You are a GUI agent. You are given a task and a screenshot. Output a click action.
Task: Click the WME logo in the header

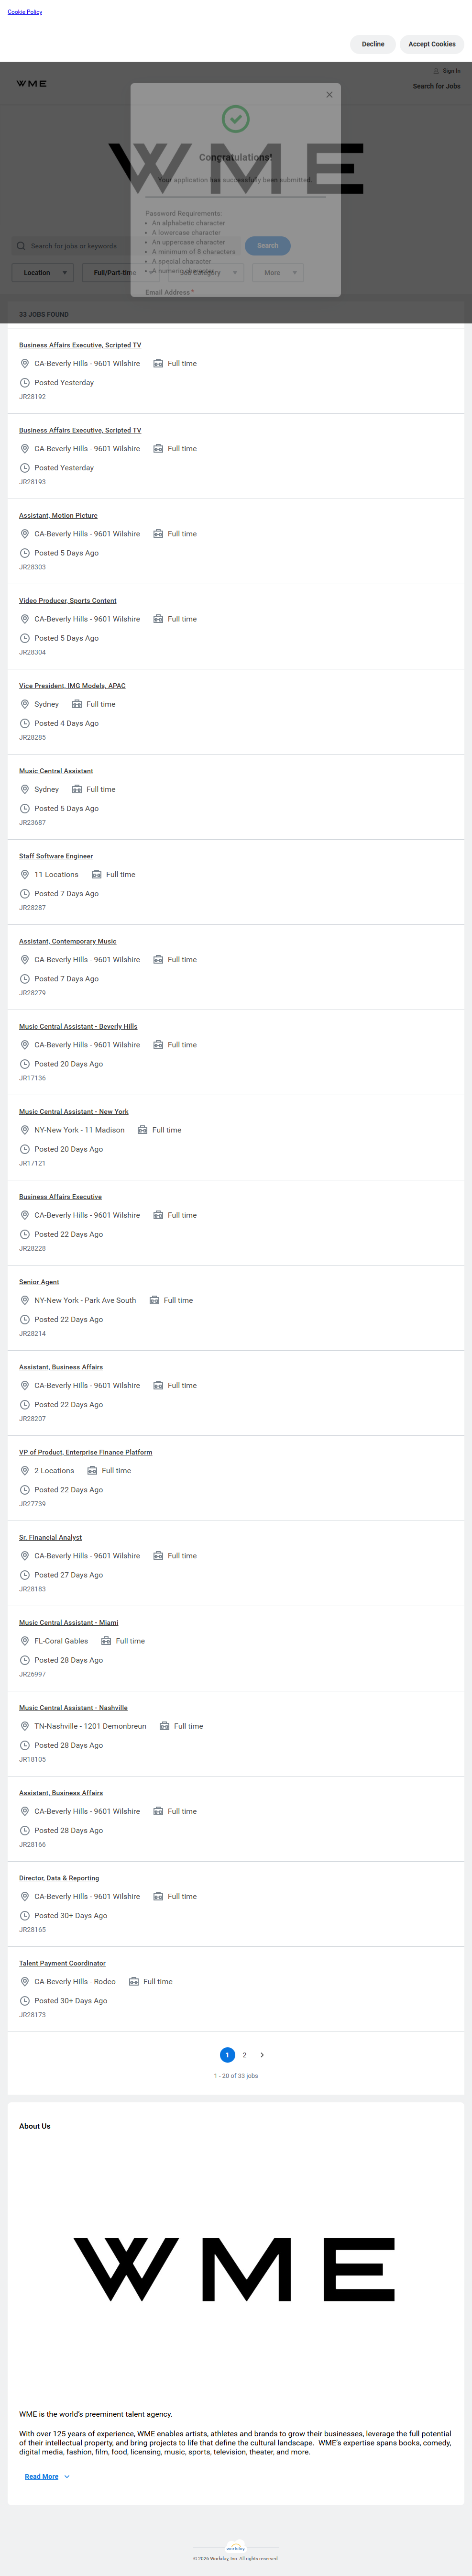point(31,84)
